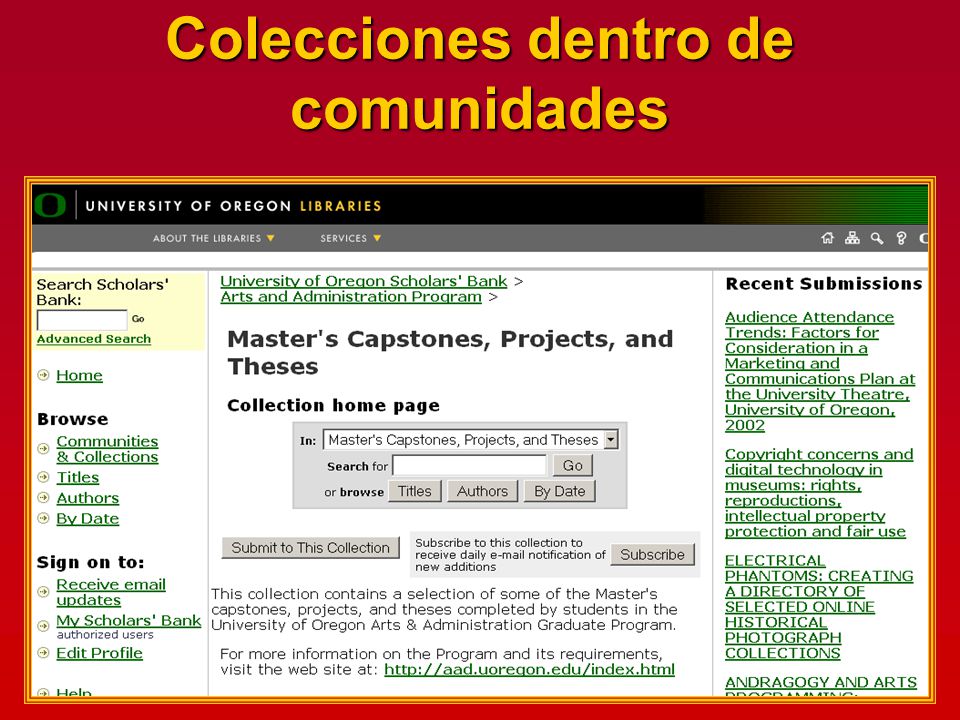Browse Communities & Collections link
960x720 pixels.
[x=108, y=449]
